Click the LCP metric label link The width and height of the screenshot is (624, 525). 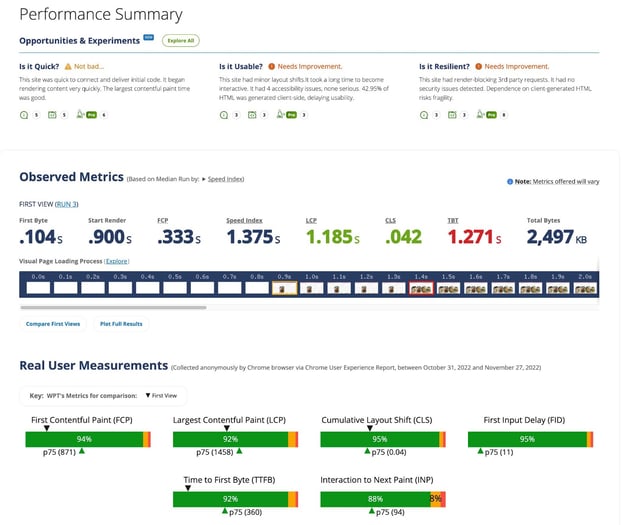point(313,219)
